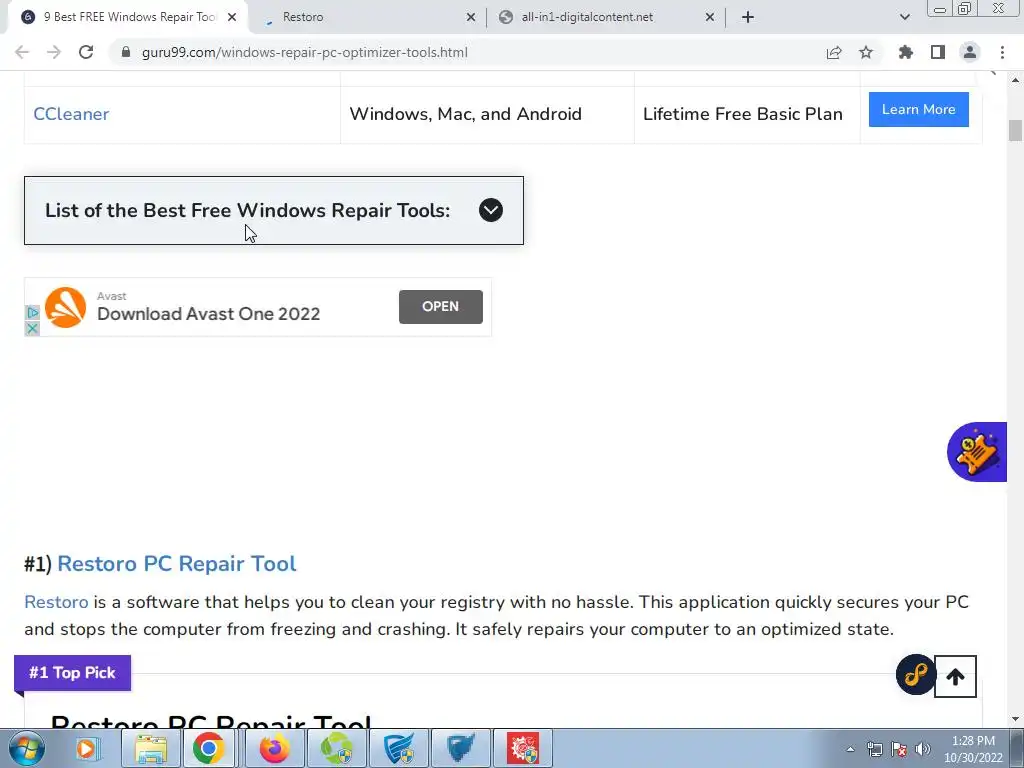Click the green recycle arrows taskbar icon
1024x768 pixels.
point(336,748)
